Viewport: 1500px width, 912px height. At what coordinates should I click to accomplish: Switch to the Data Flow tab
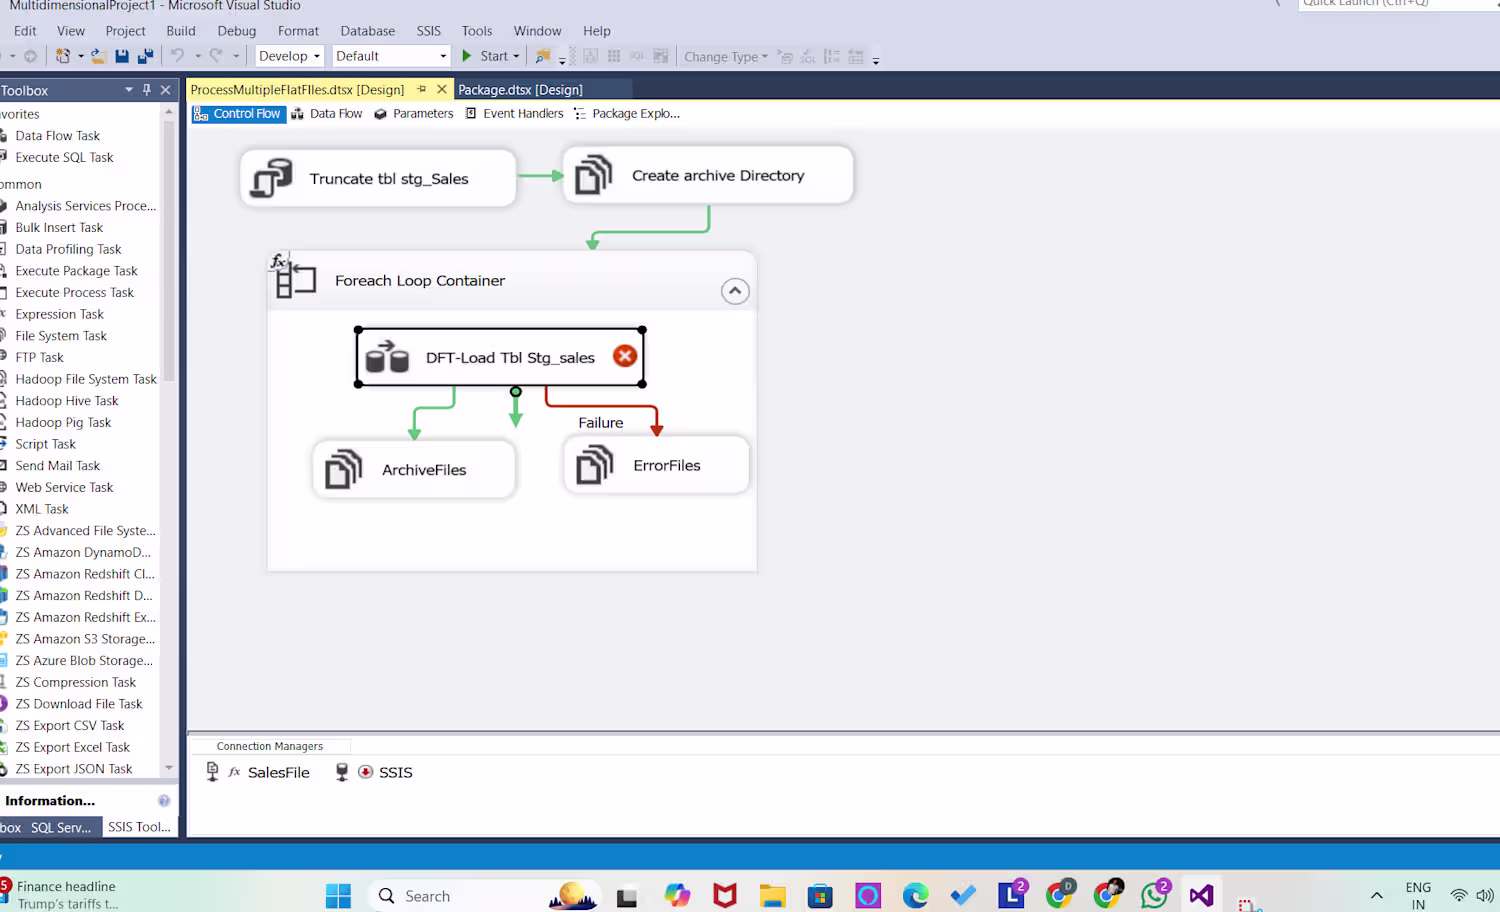[327, 114]
